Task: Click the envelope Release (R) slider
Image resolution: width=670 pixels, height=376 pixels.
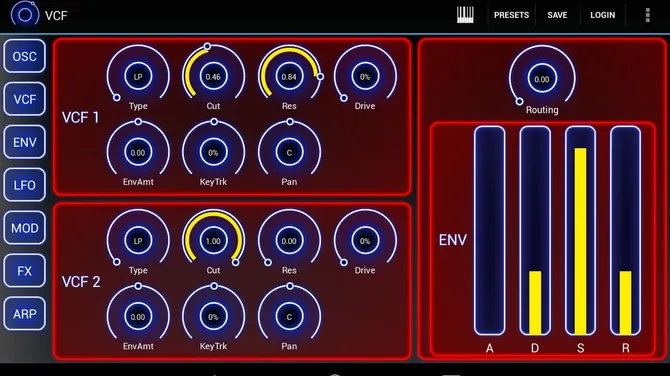Action: pyautogui.click(x=626, y=231)
